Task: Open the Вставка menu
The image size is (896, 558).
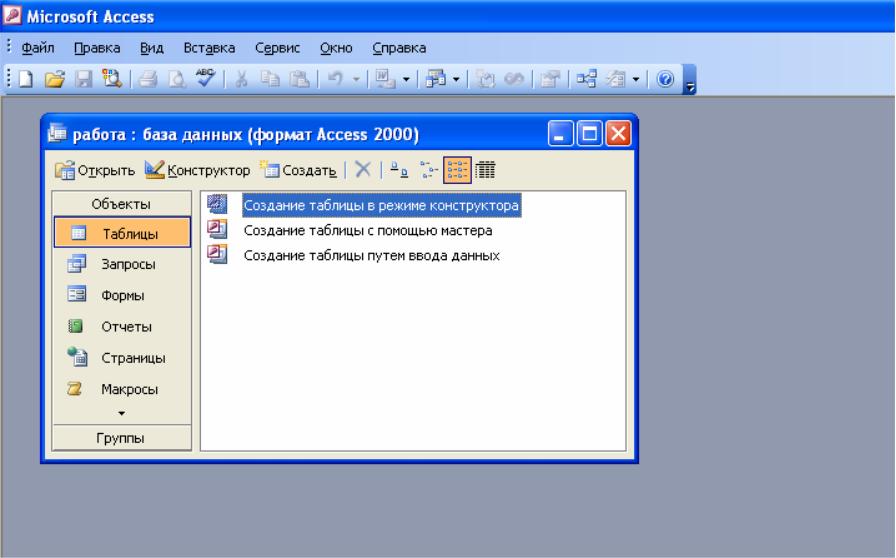Action: coord(209,48)
